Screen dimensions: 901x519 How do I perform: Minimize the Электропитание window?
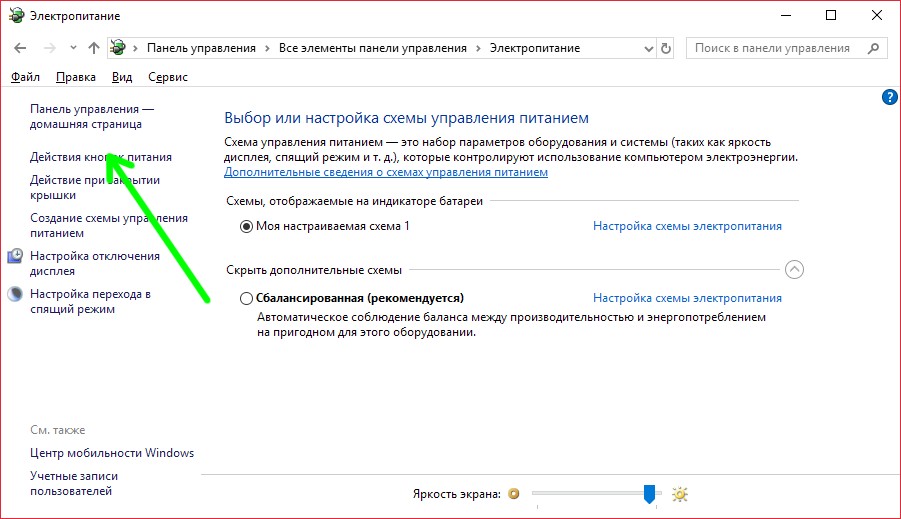coord(786,16)
